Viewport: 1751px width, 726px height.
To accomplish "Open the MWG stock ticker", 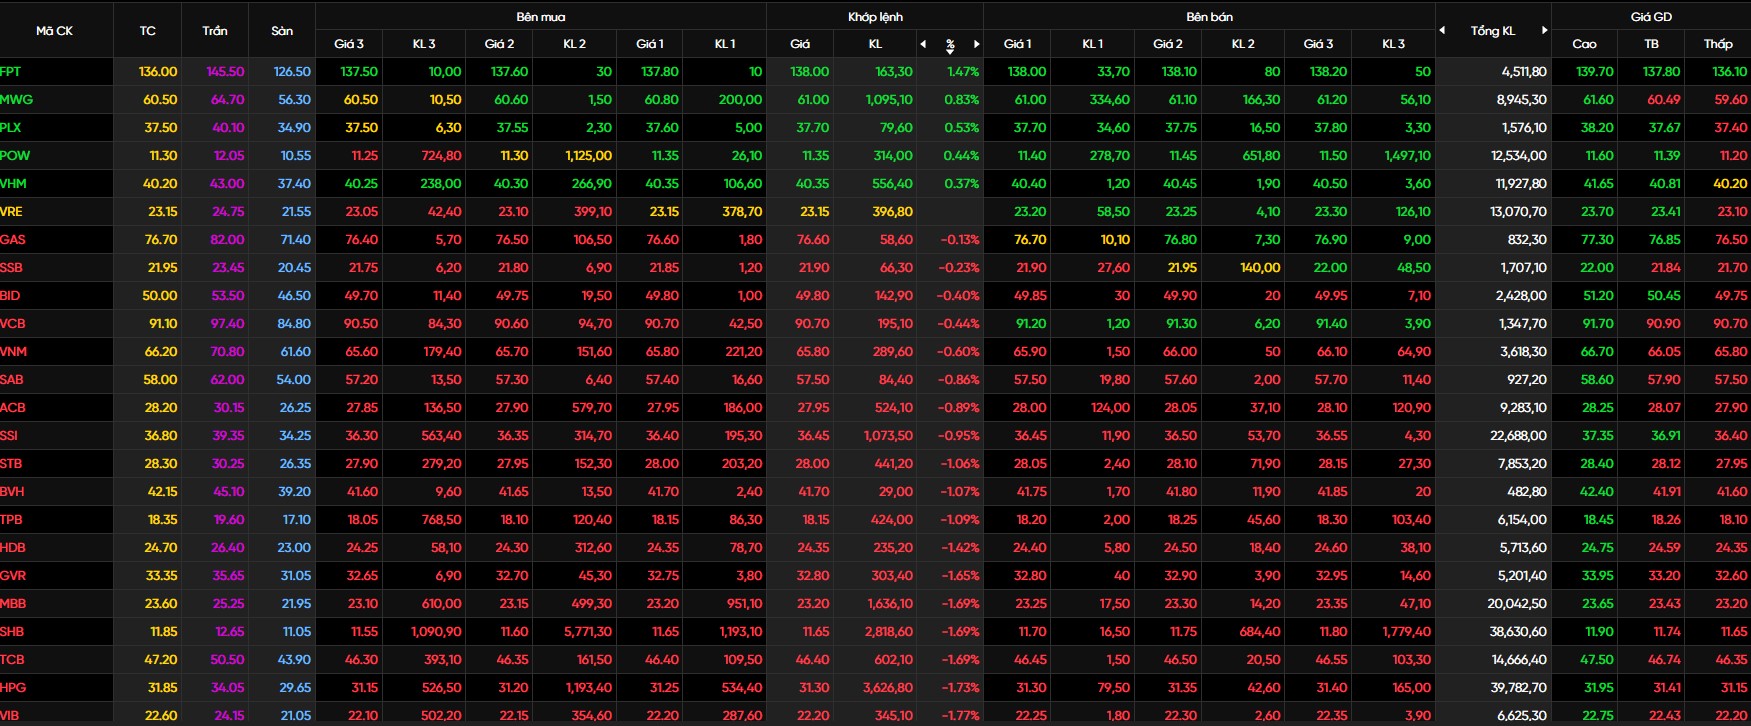I will click(x=17, y=100).
